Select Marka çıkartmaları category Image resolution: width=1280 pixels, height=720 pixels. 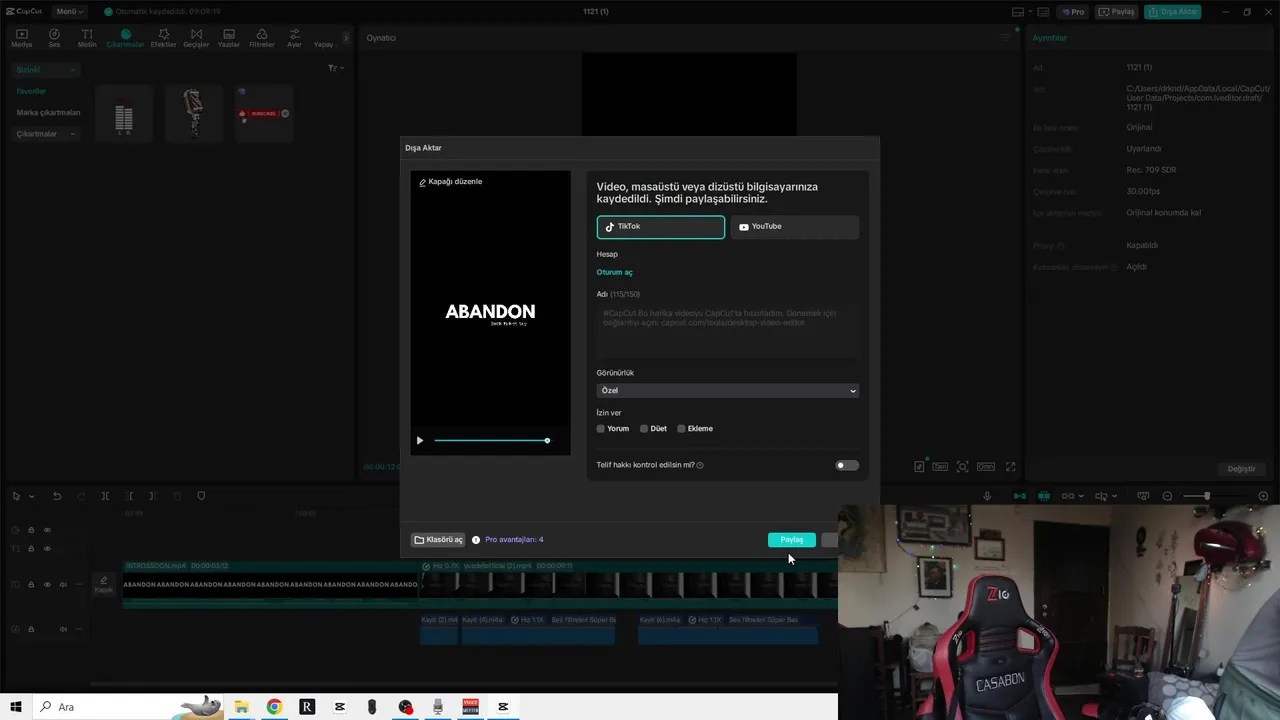48,112
